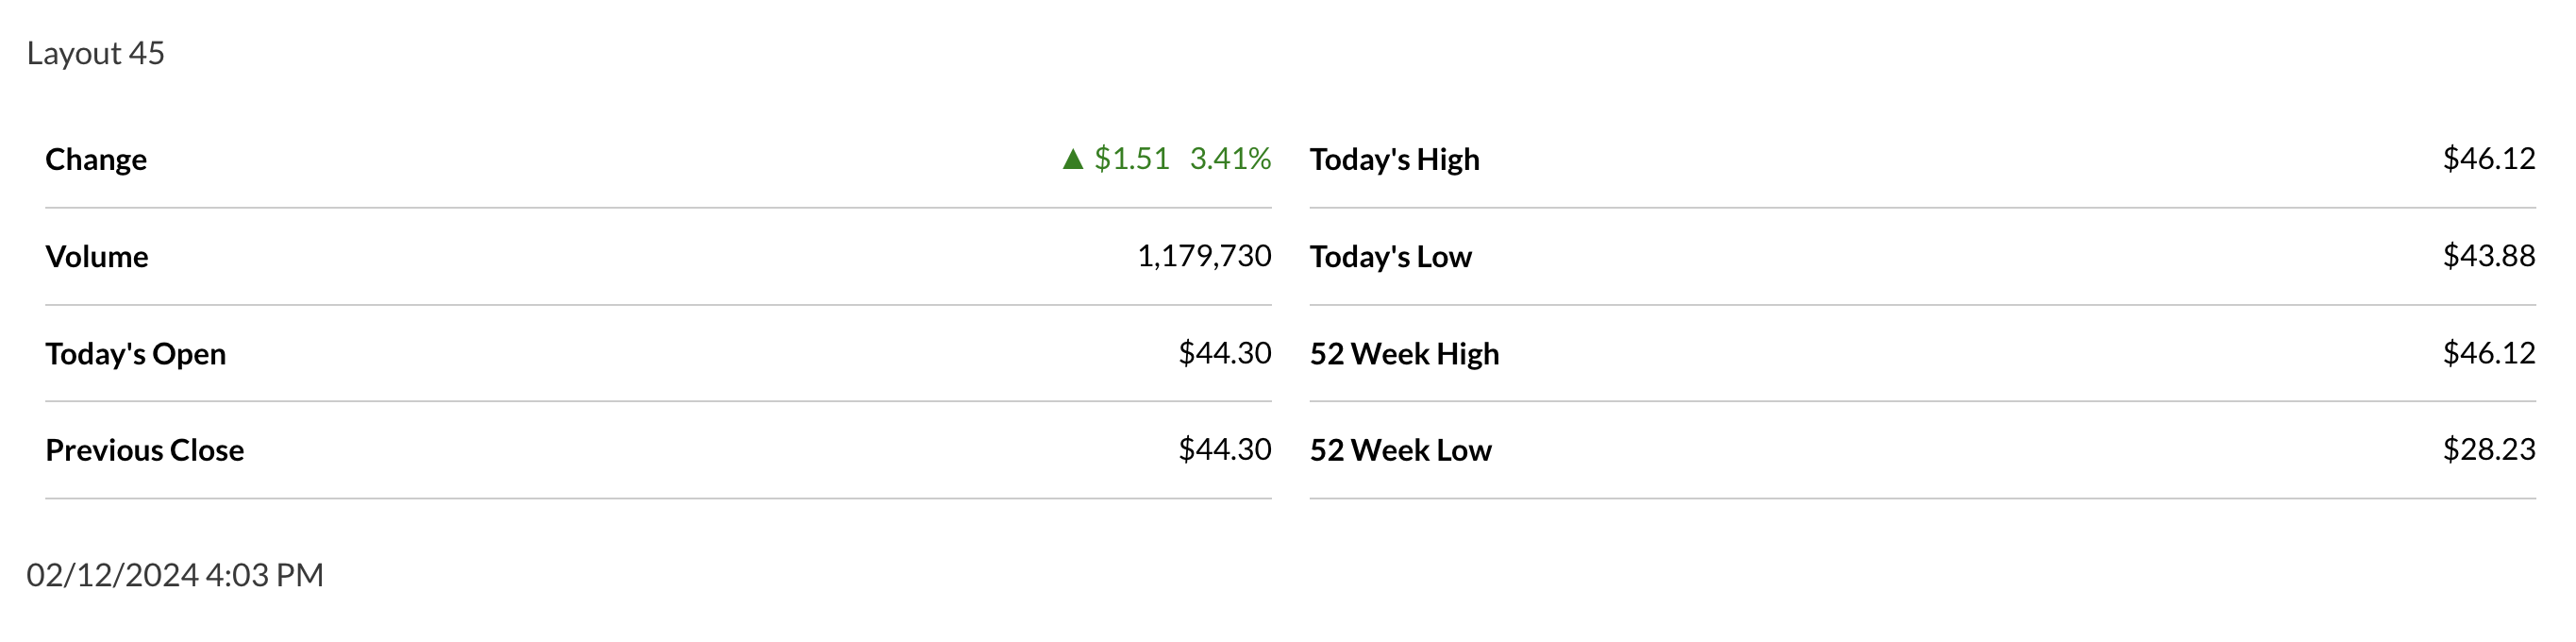Click the Volume label
The image size is (2576, 642).
point(97,256)
